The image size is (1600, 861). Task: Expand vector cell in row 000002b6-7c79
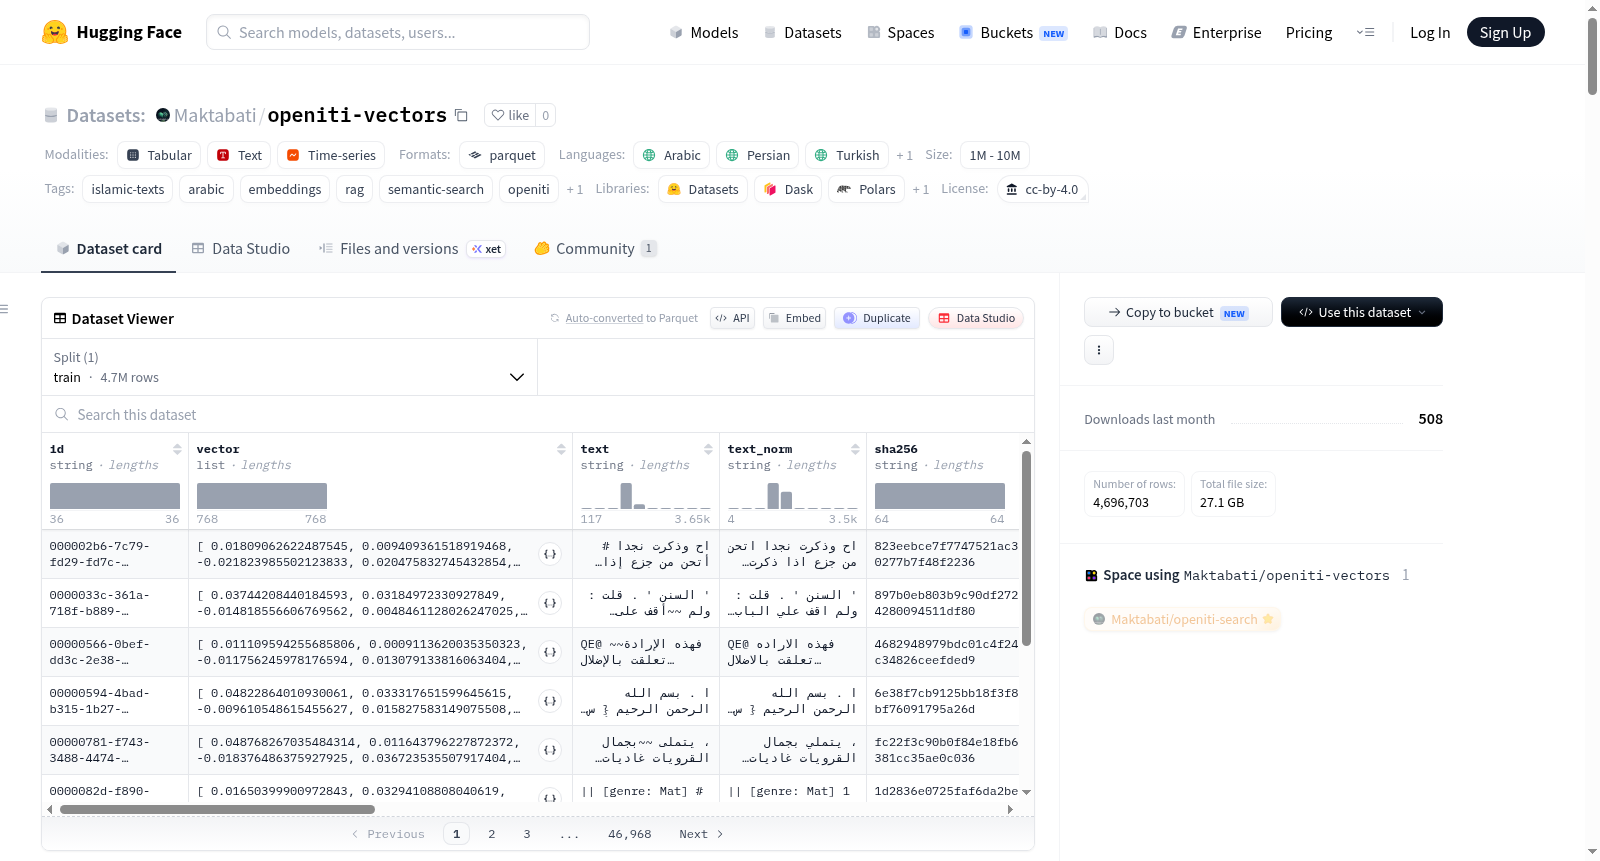550,554
